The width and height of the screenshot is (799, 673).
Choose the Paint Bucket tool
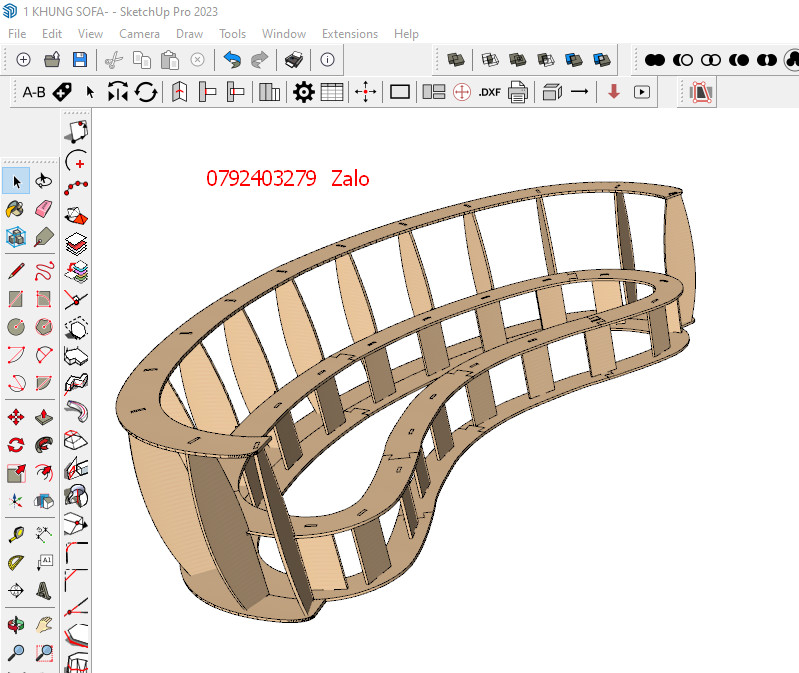pos(16,209)
